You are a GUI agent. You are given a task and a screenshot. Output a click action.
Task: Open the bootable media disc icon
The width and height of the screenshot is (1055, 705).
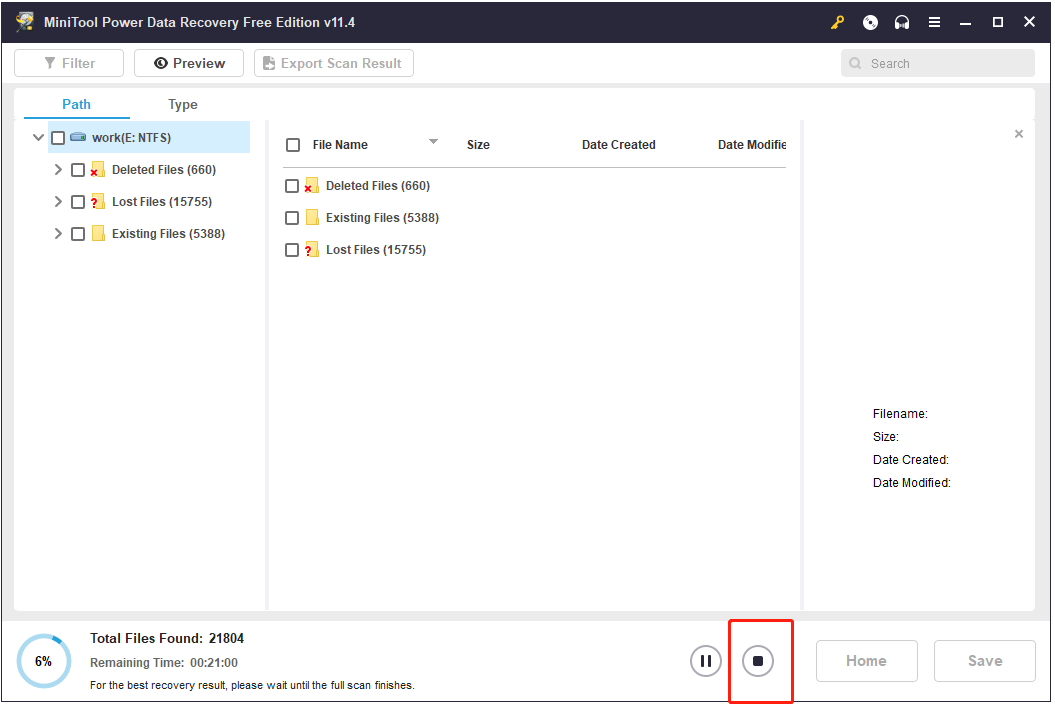click(x=870, y=23)
